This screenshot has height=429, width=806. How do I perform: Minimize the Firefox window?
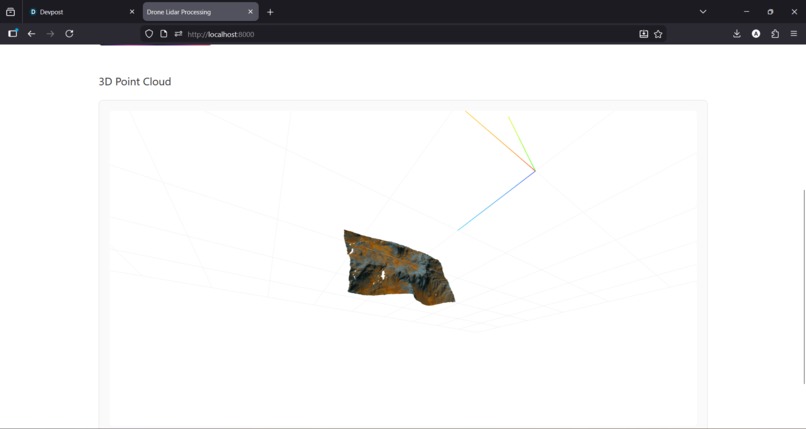[x=746, y=12]
